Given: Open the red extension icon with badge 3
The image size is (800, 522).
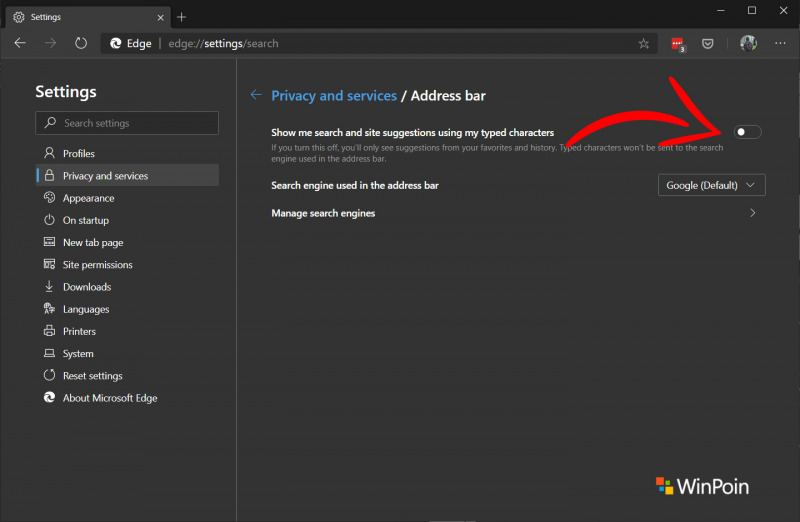Looking at the screenshot, I should (x=678, y=44).
